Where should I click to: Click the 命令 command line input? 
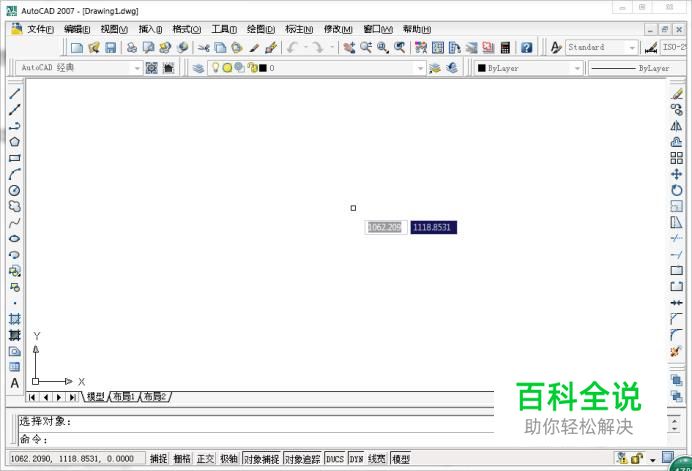click(x=256, y=439)
